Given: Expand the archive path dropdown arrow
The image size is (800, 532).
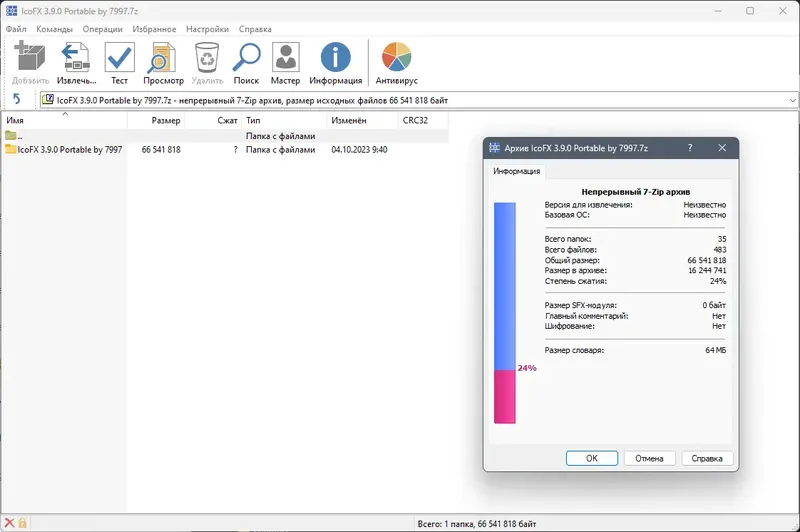Looking at the screenshot, I should (792, 100).
